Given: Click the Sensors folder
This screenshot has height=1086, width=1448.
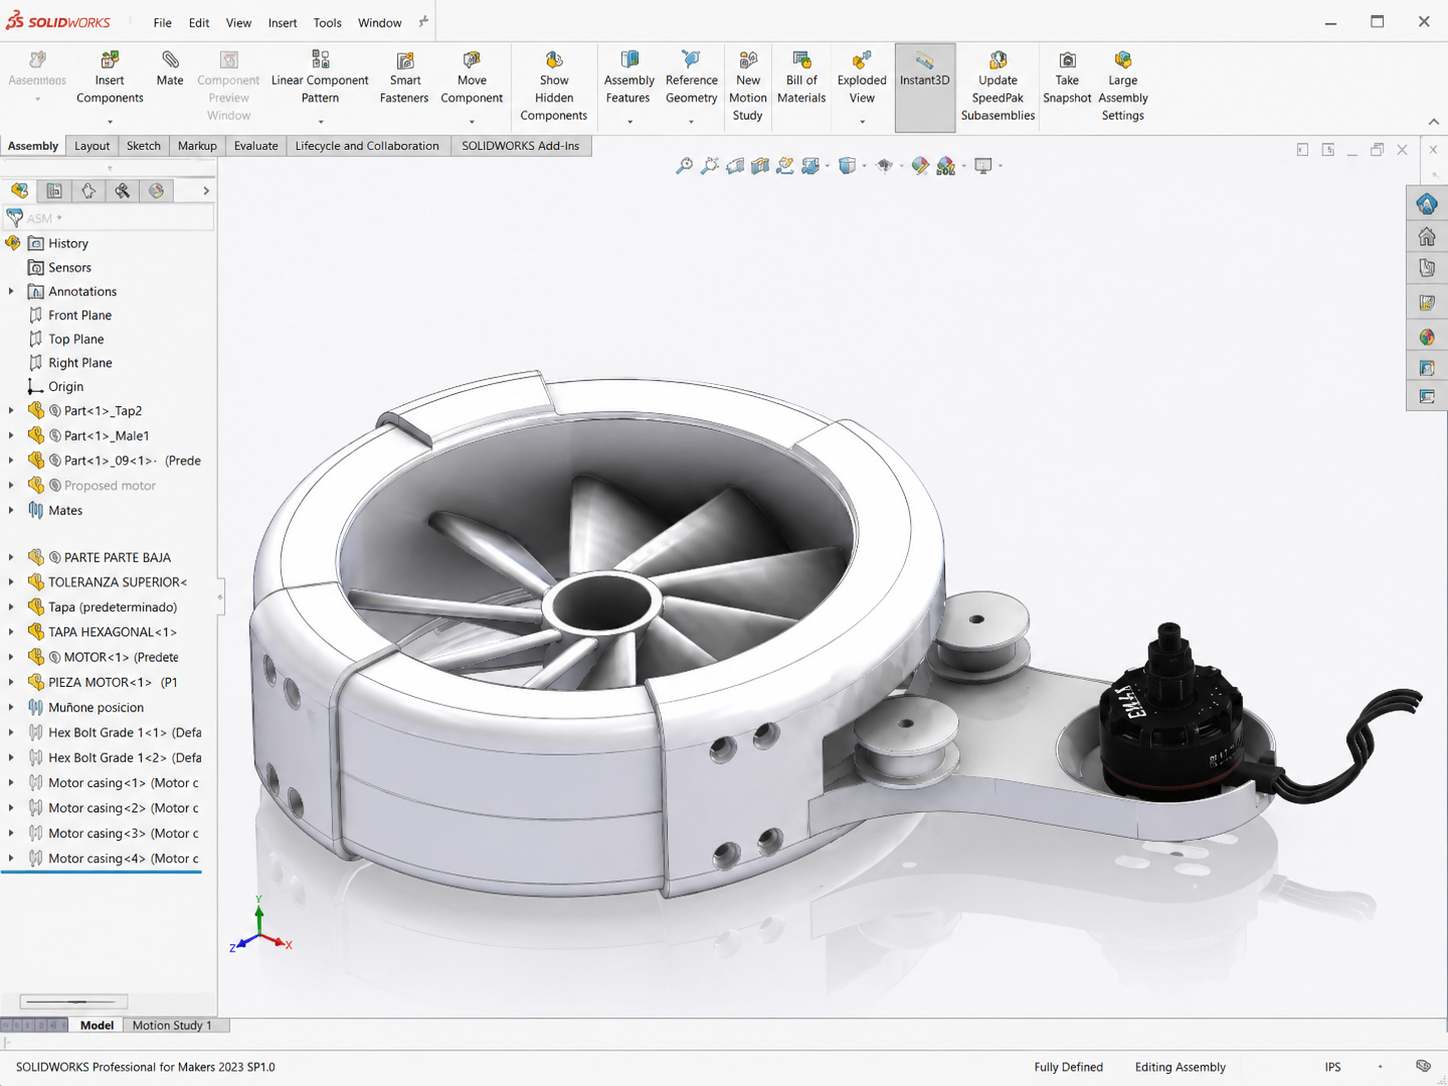Looking at the screenshot, I should 69,268.
